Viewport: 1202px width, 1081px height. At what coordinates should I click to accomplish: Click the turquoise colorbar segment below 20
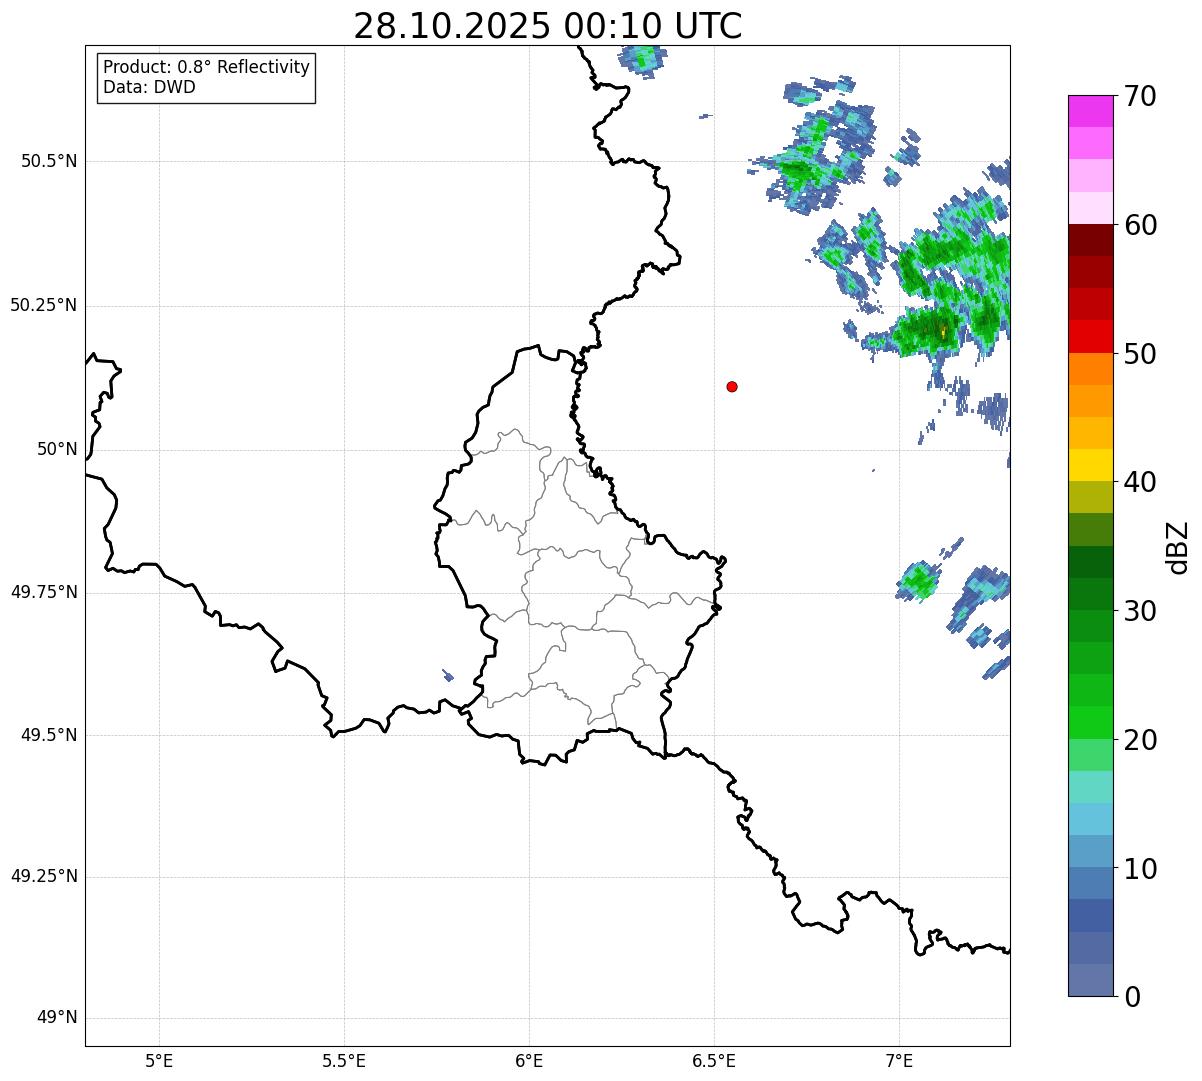1091,787
